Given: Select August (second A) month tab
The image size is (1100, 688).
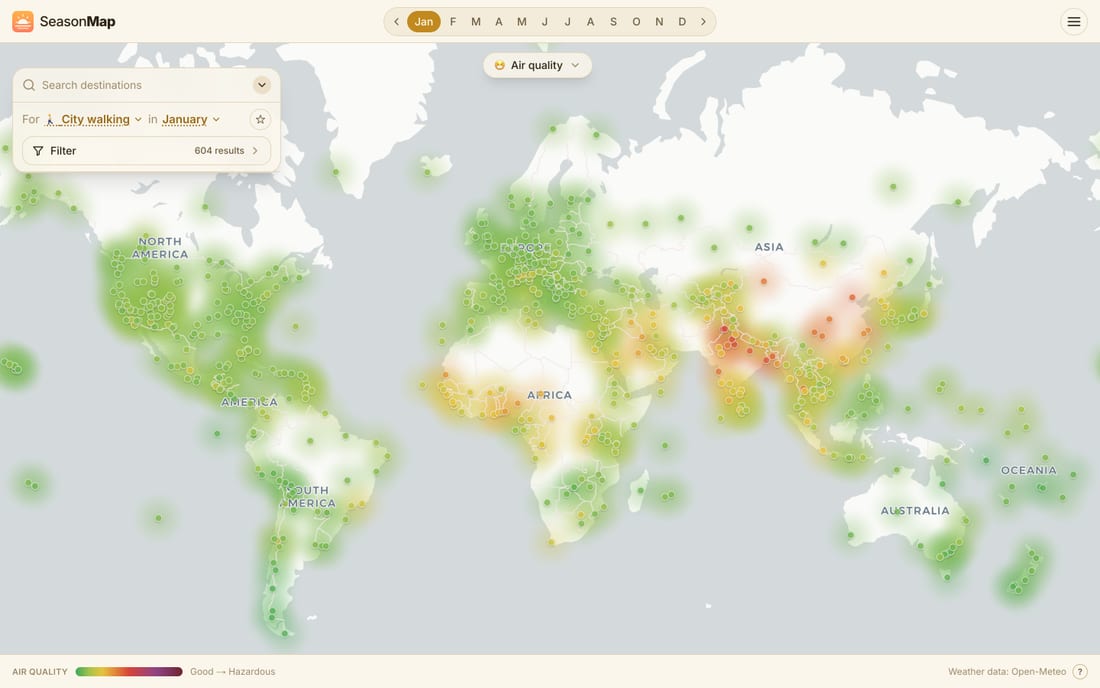Looking at the screenshot, I should coord(591,22).
